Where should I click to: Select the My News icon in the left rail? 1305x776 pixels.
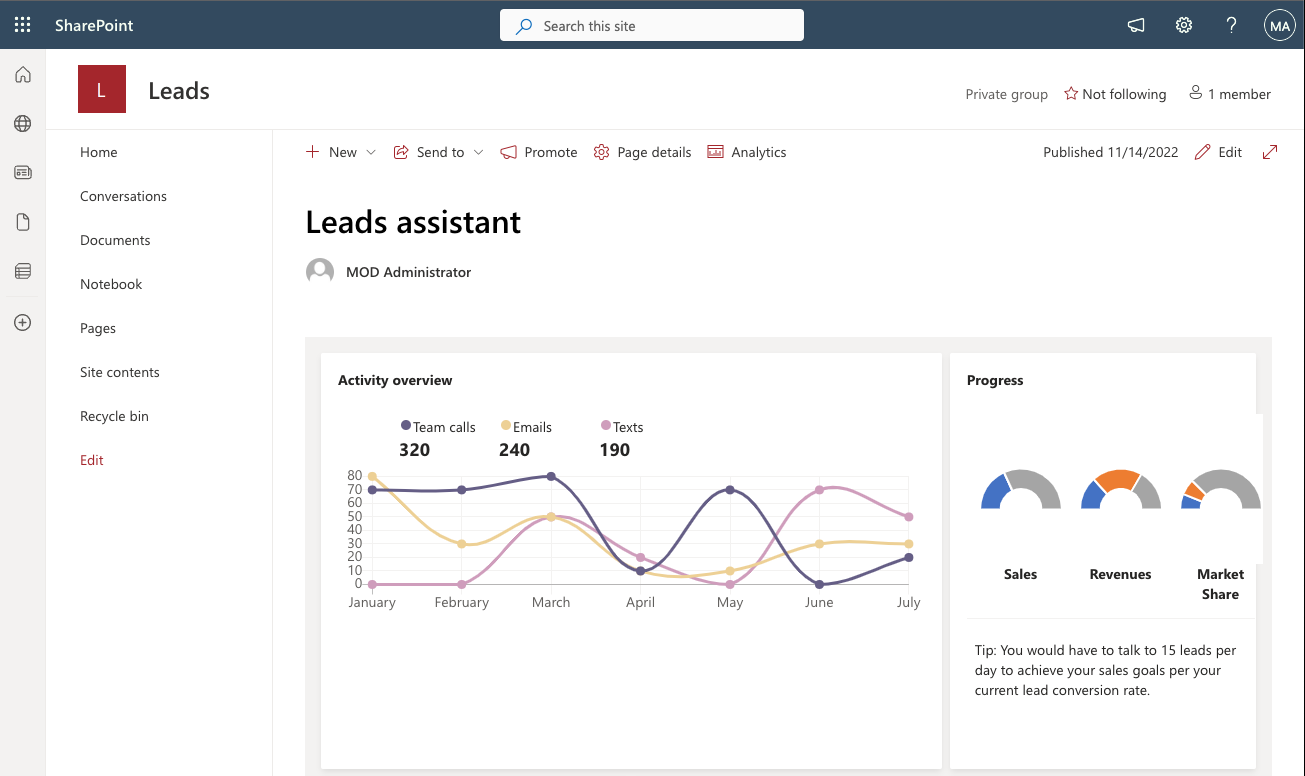click(x=22, y=172)
